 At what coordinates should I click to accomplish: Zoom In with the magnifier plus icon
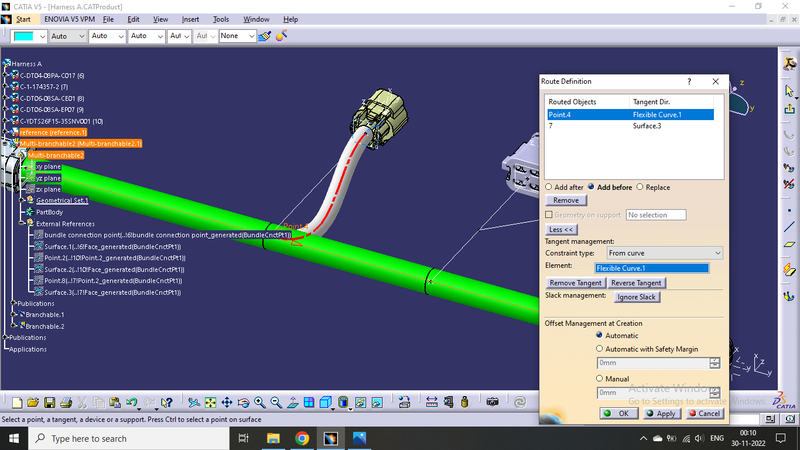click(x=260, y=403)
